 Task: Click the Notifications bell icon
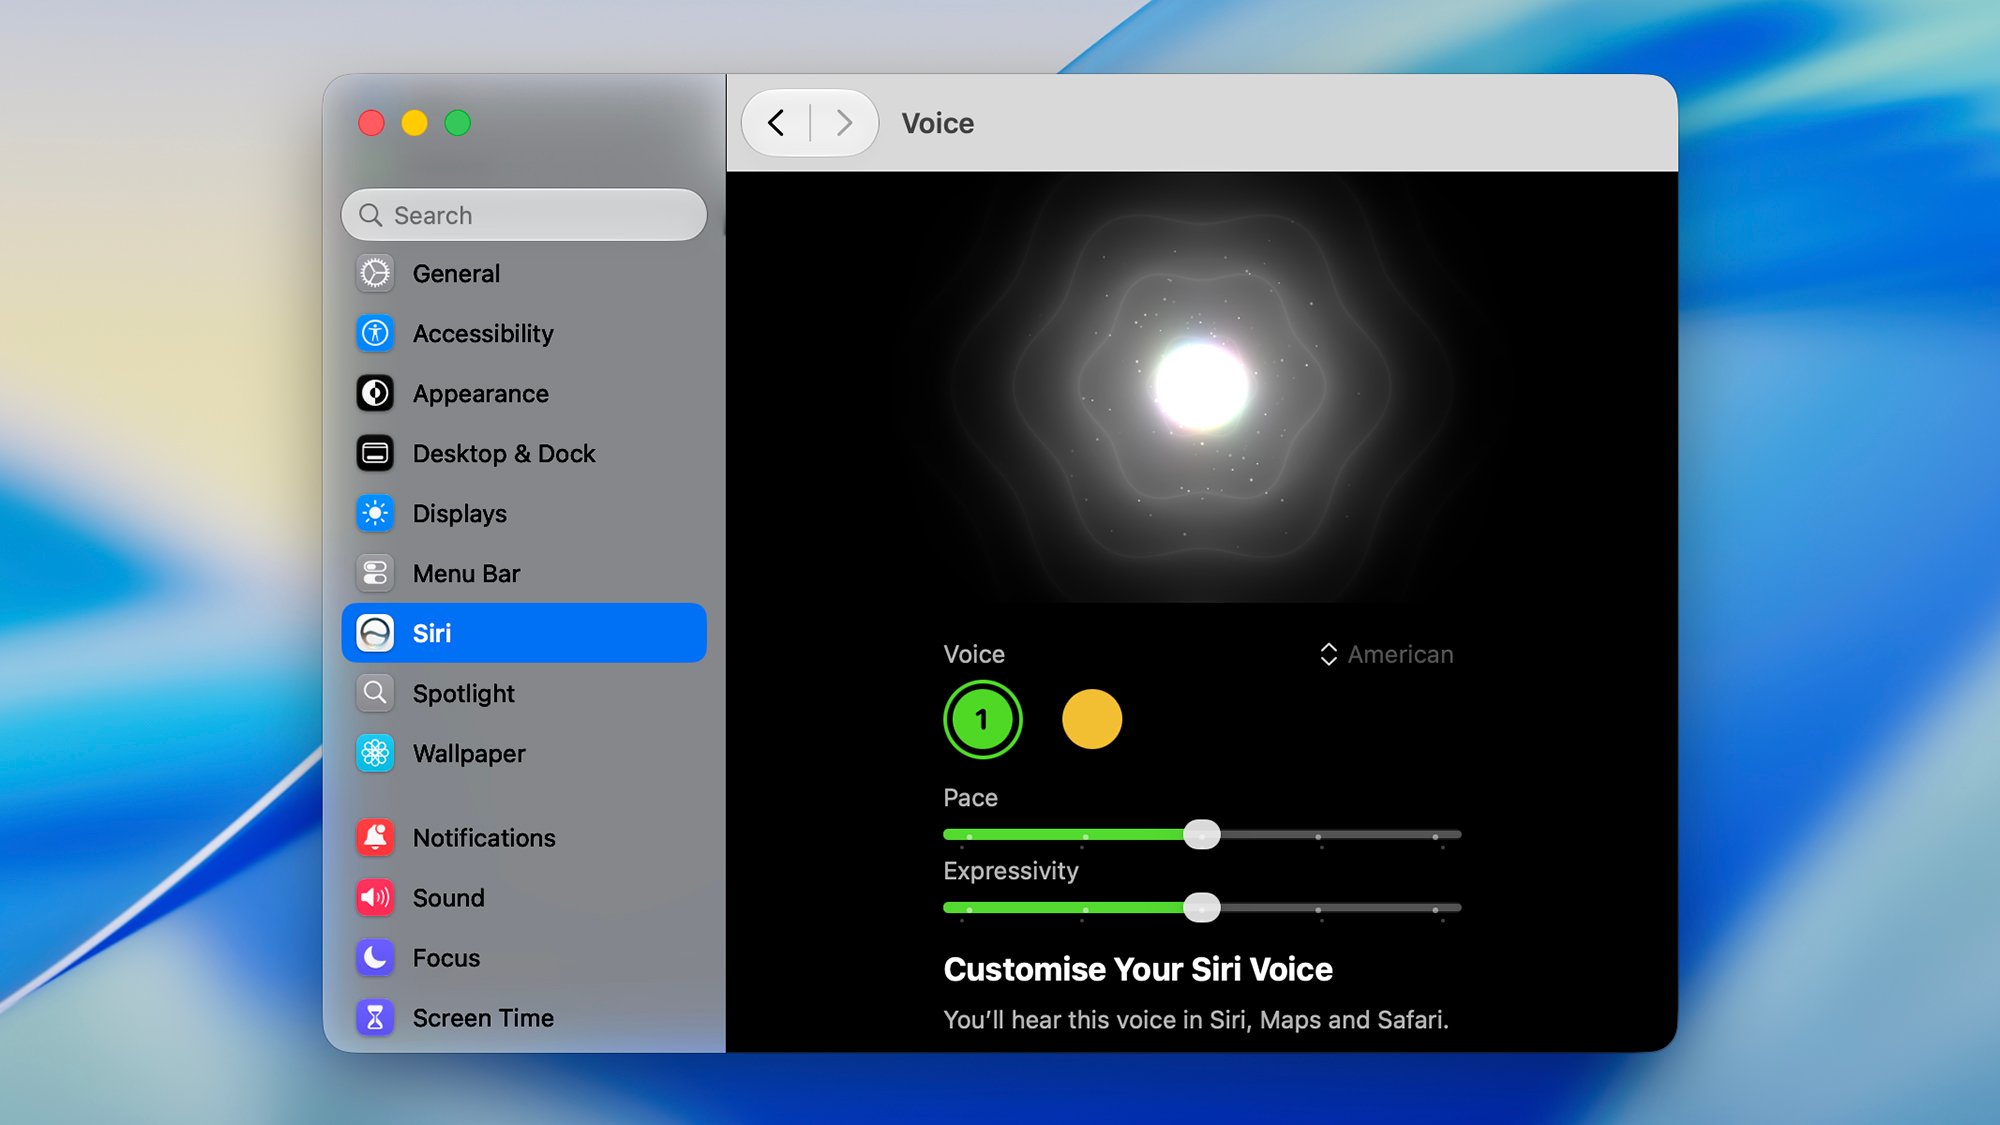[x=375, y=837]
